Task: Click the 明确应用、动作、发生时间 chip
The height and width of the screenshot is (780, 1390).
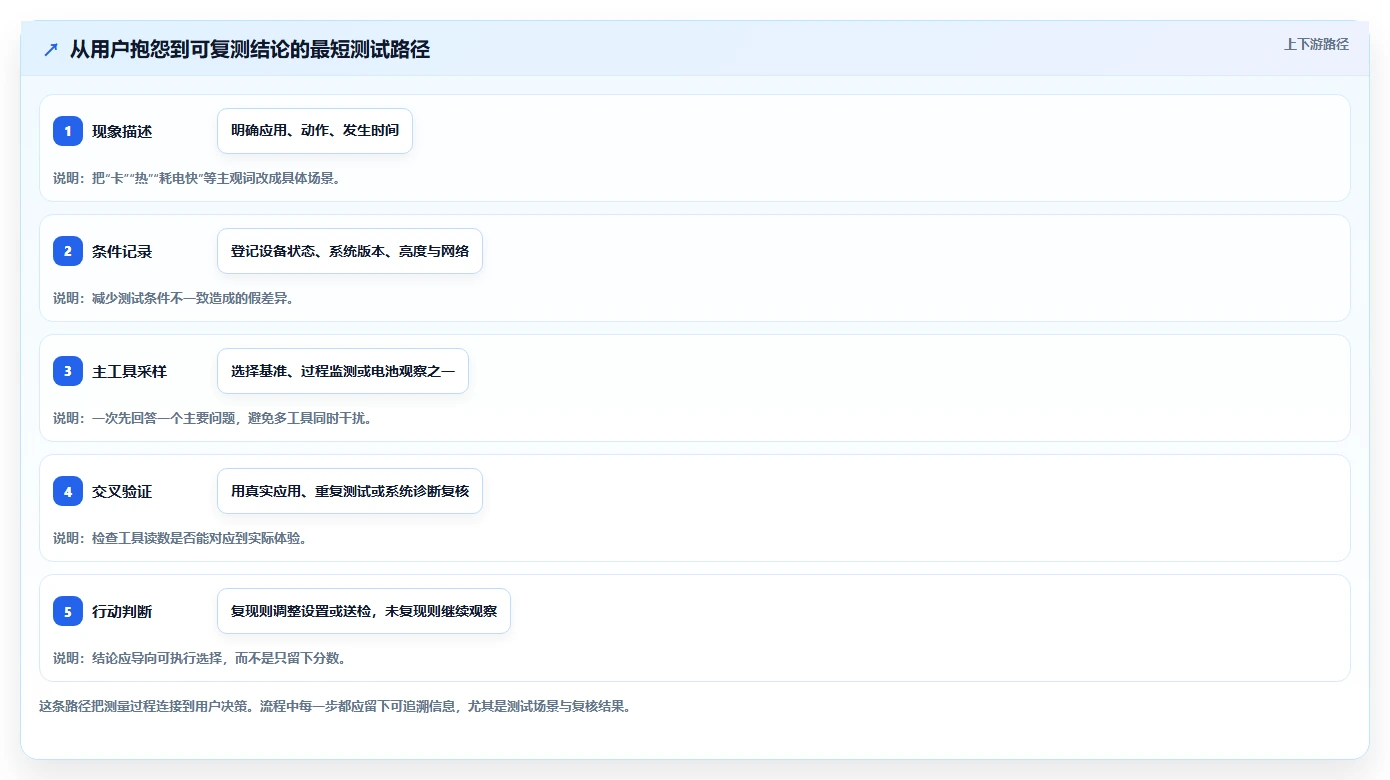Action: tap(315, 131)
